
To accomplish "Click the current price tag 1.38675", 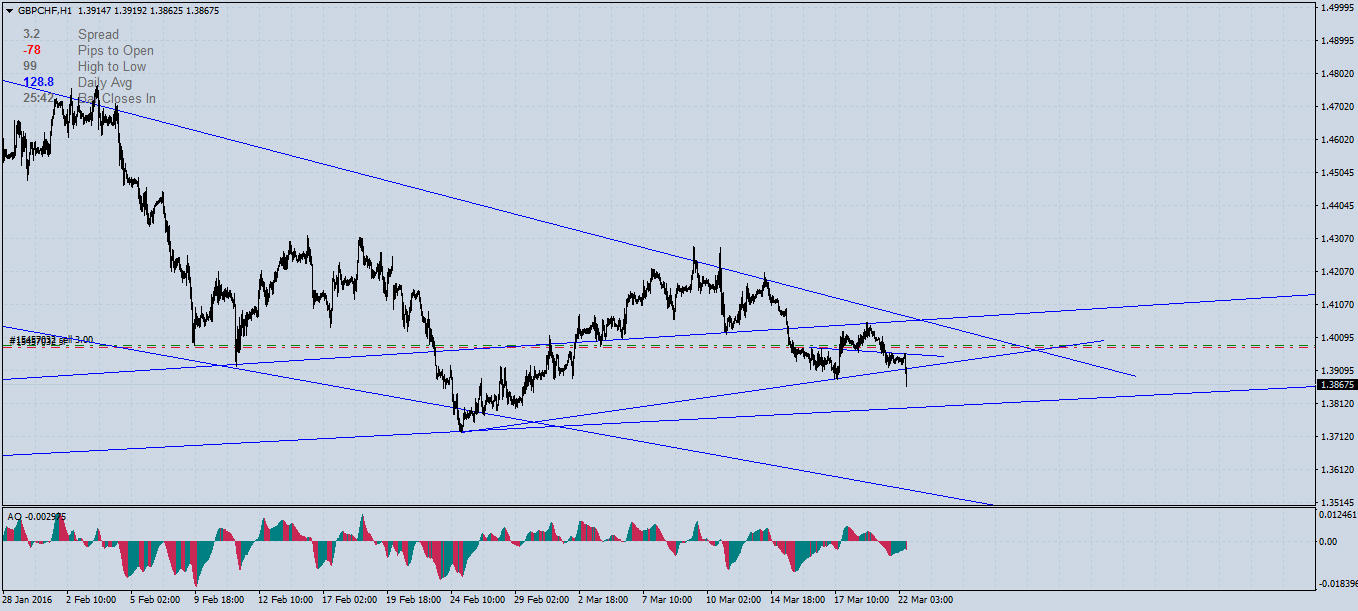I will [x=1337, y=384].
